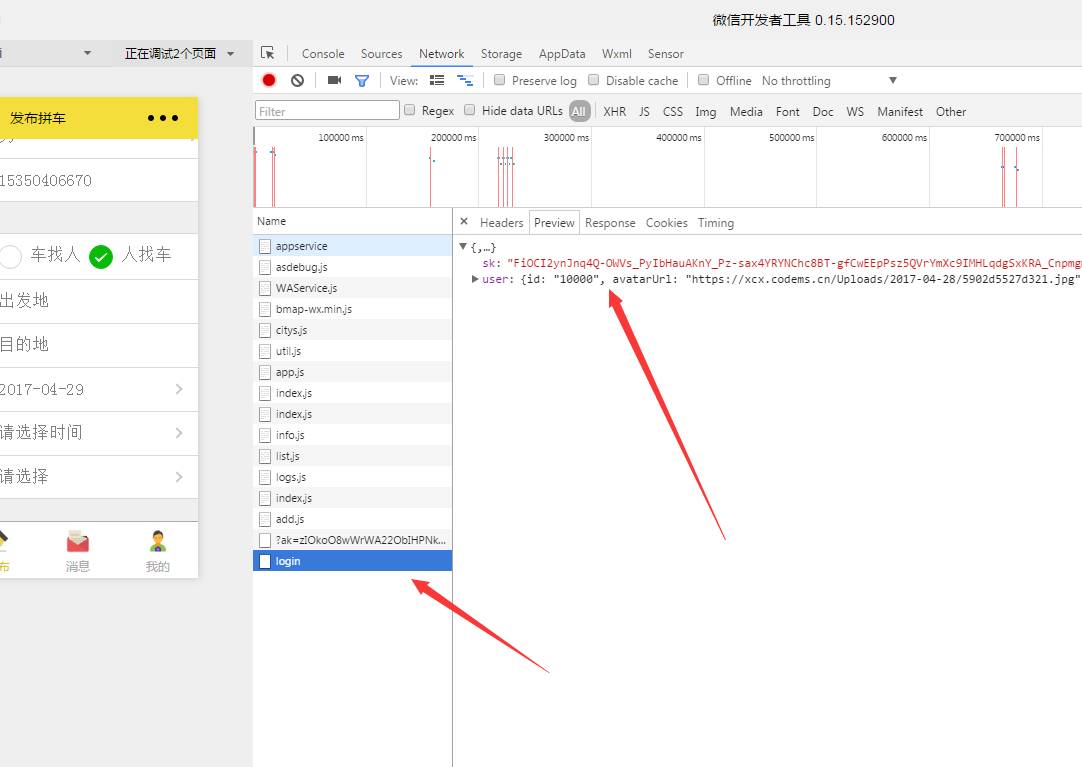Filter requests by XHR type

tap(614, 111)
